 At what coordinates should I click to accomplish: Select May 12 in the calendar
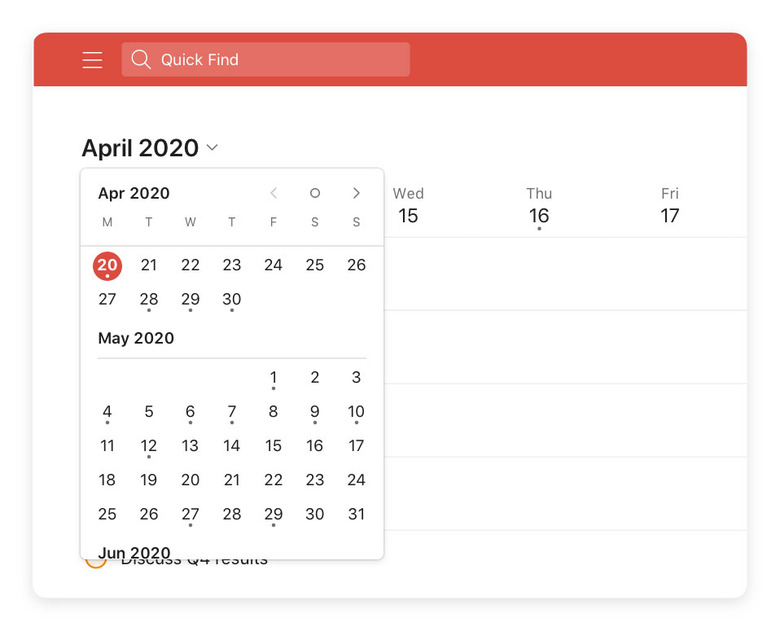coord(149,446)
